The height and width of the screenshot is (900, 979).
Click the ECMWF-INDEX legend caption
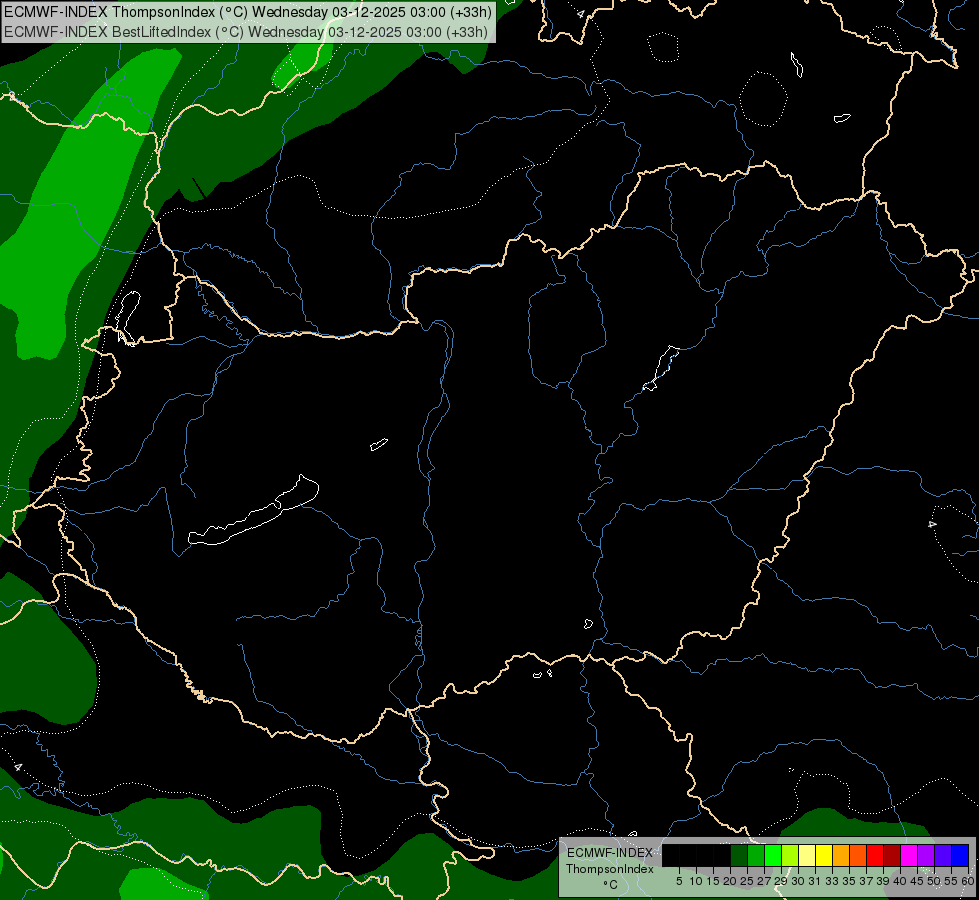[x=610, y=853]
